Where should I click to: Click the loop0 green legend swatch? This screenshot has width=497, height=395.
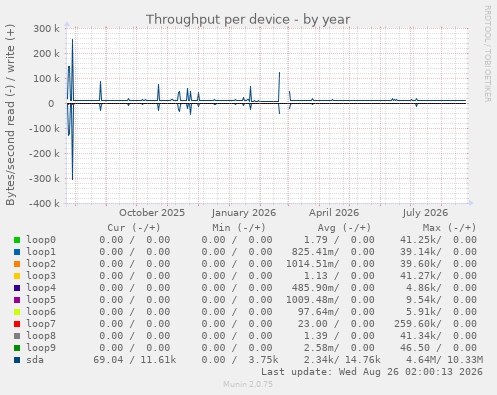17,240
